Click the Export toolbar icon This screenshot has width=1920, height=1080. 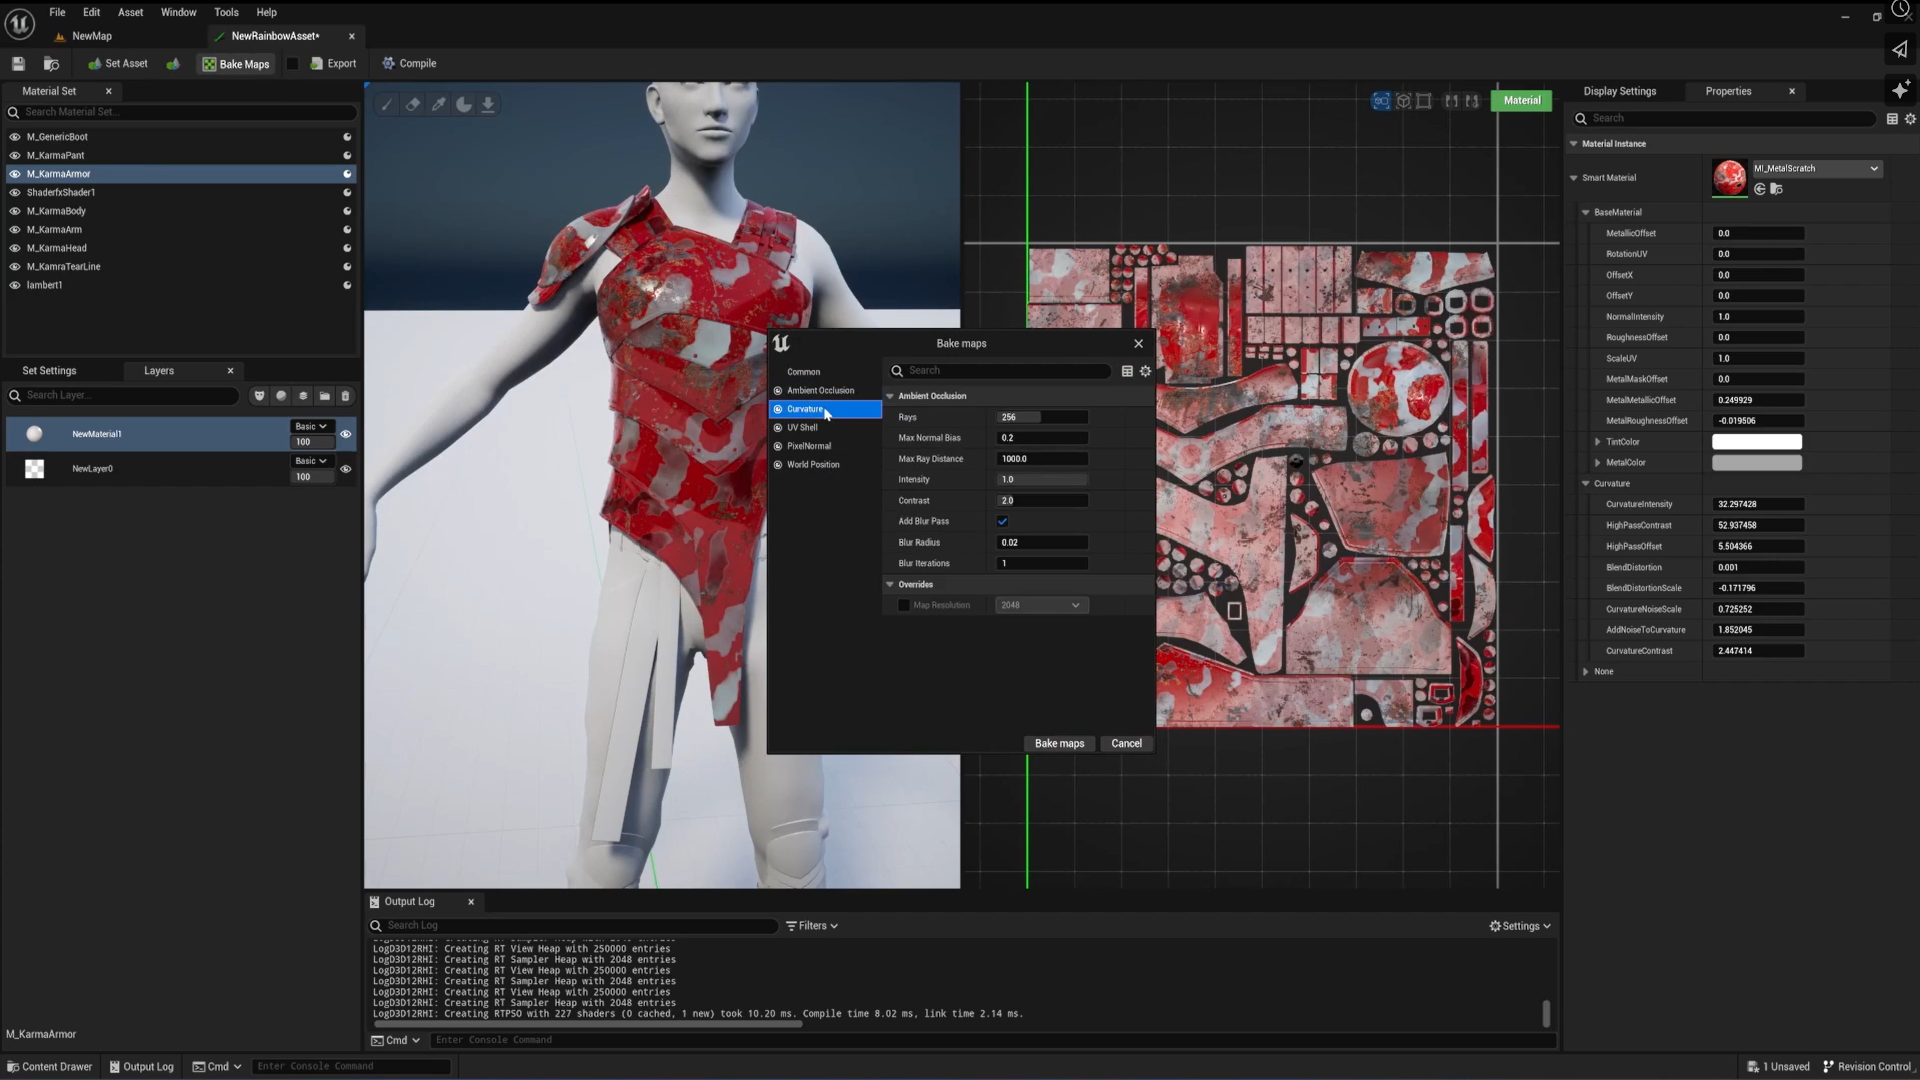tap(317, 63)
